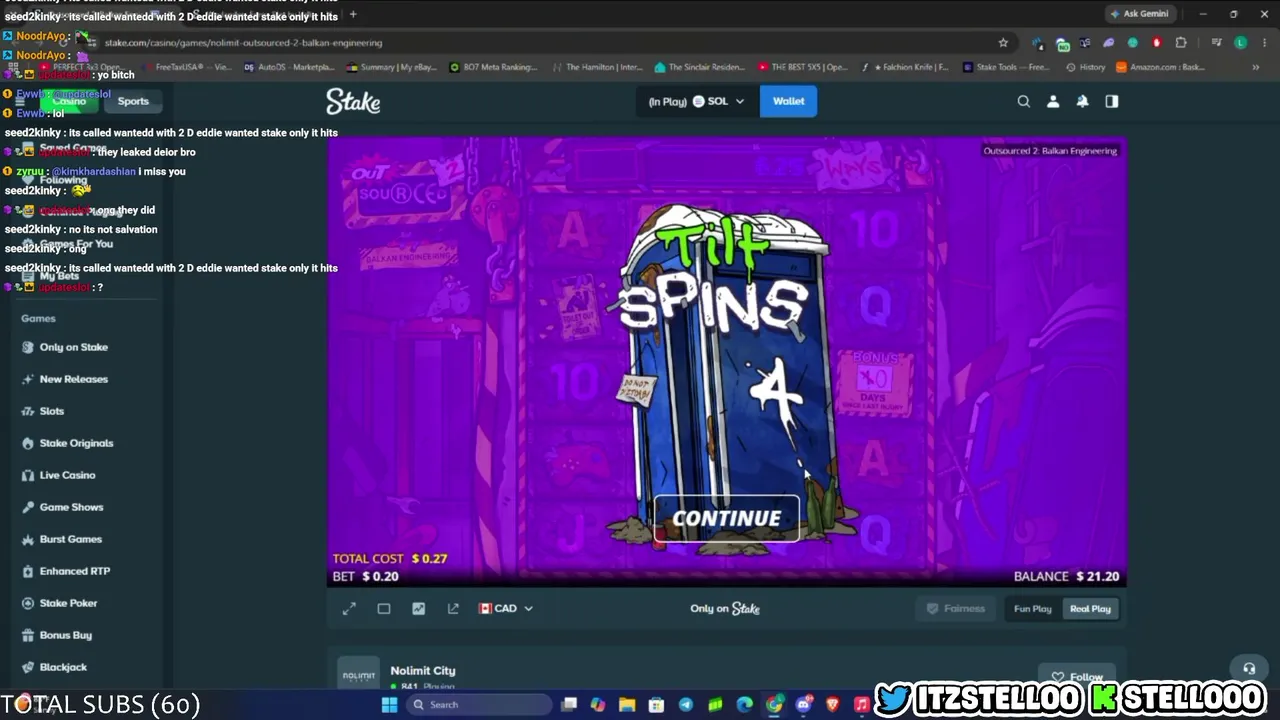Screen dimensions: 1280x720
Task: Follow Nolimit City provider
Action: point(1077,676)
